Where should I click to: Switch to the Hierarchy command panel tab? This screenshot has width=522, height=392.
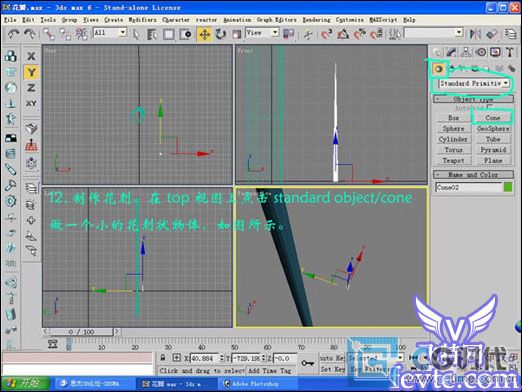[x=466, y=52]
